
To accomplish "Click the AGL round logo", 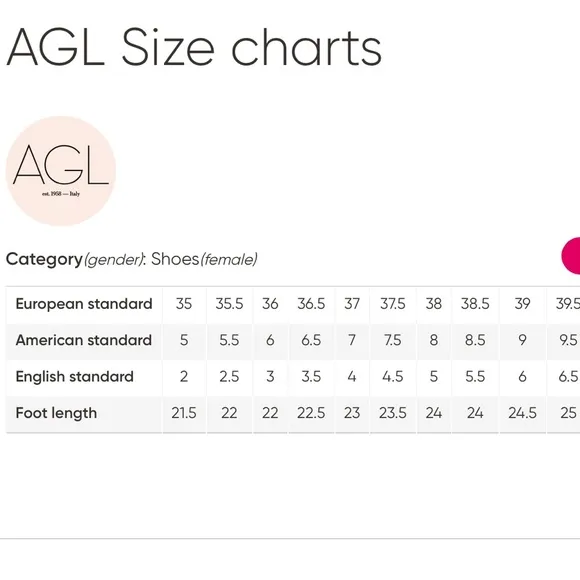I will (61, 171).
